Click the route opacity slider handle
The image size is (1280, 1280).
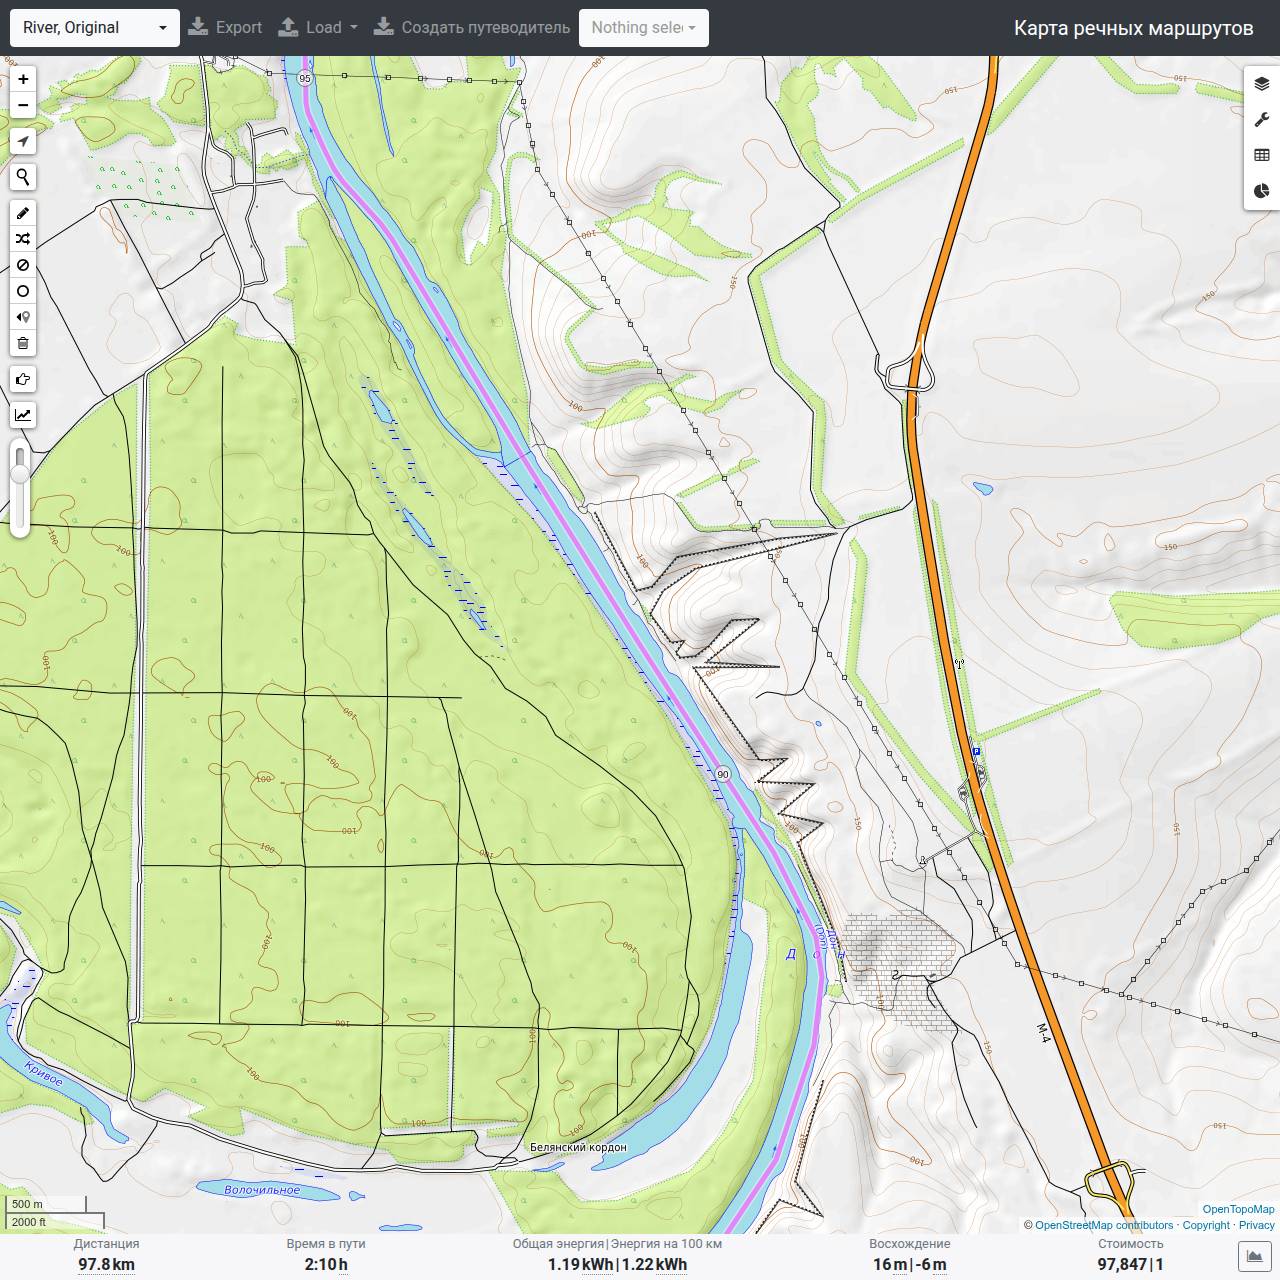coord(20,472)
